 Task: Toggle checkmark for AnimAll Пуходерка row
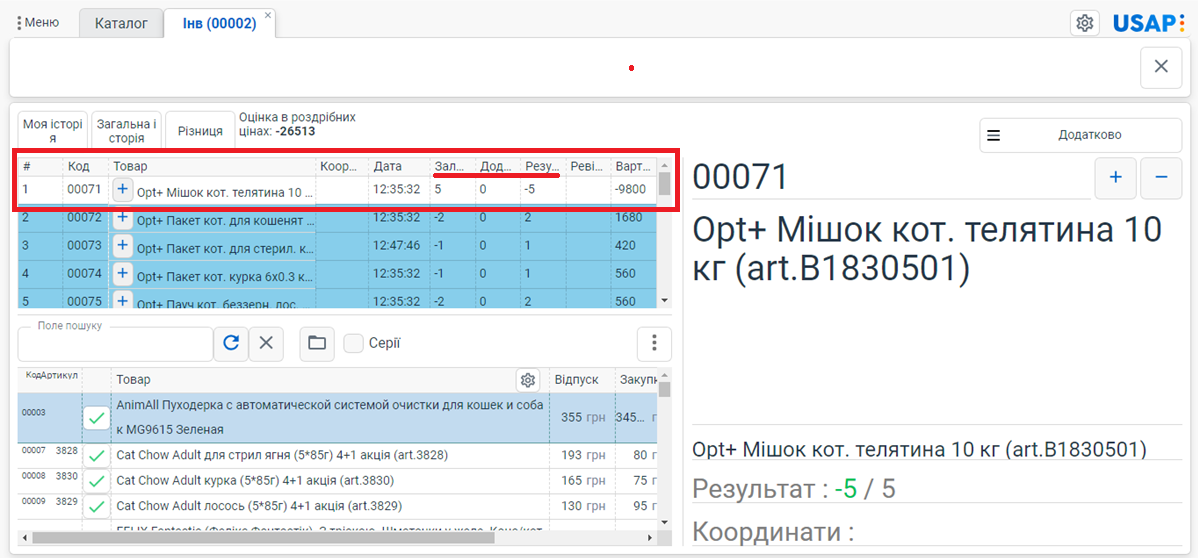coord(96,418)
